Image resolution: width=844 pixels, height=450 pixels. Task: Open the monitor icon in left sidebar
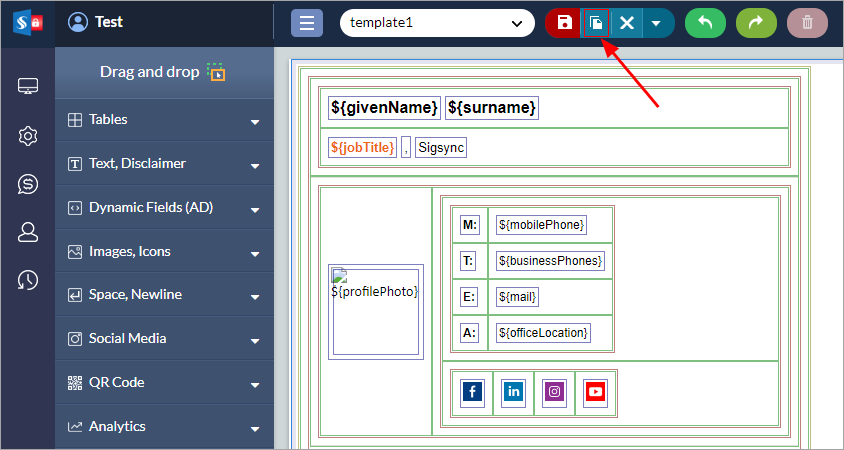(28, 87)
